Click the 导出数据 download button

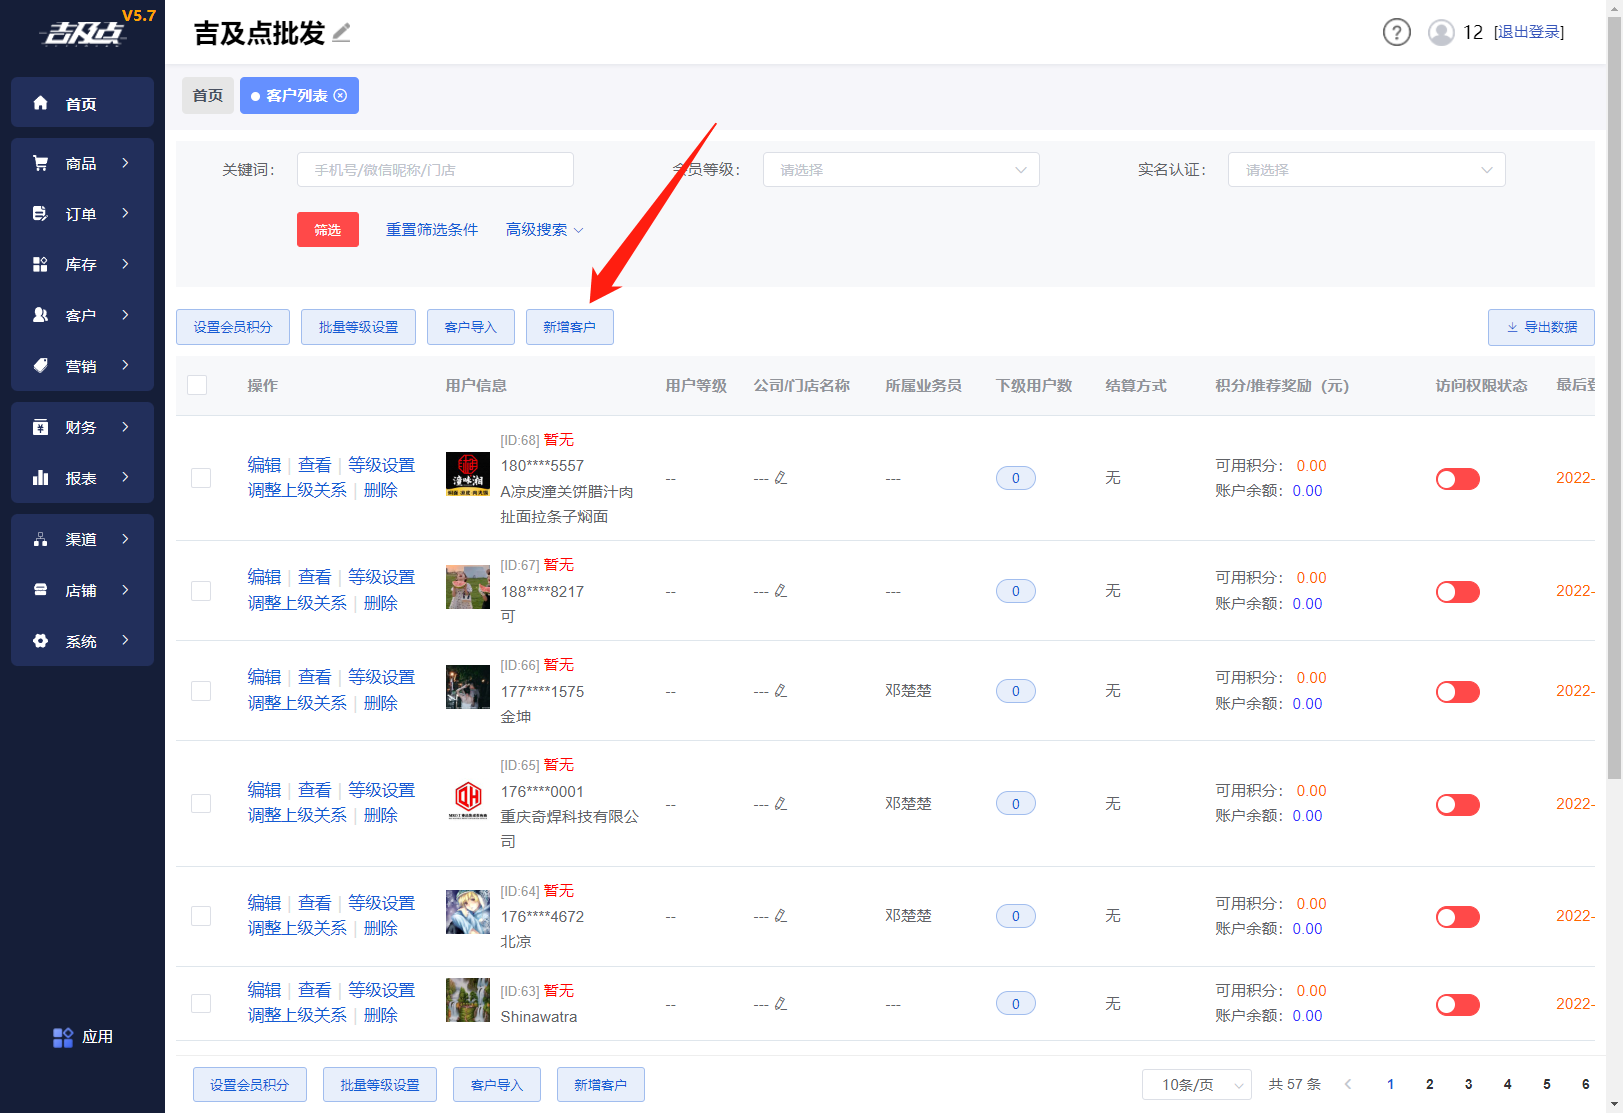click(x=1540, y=327)
